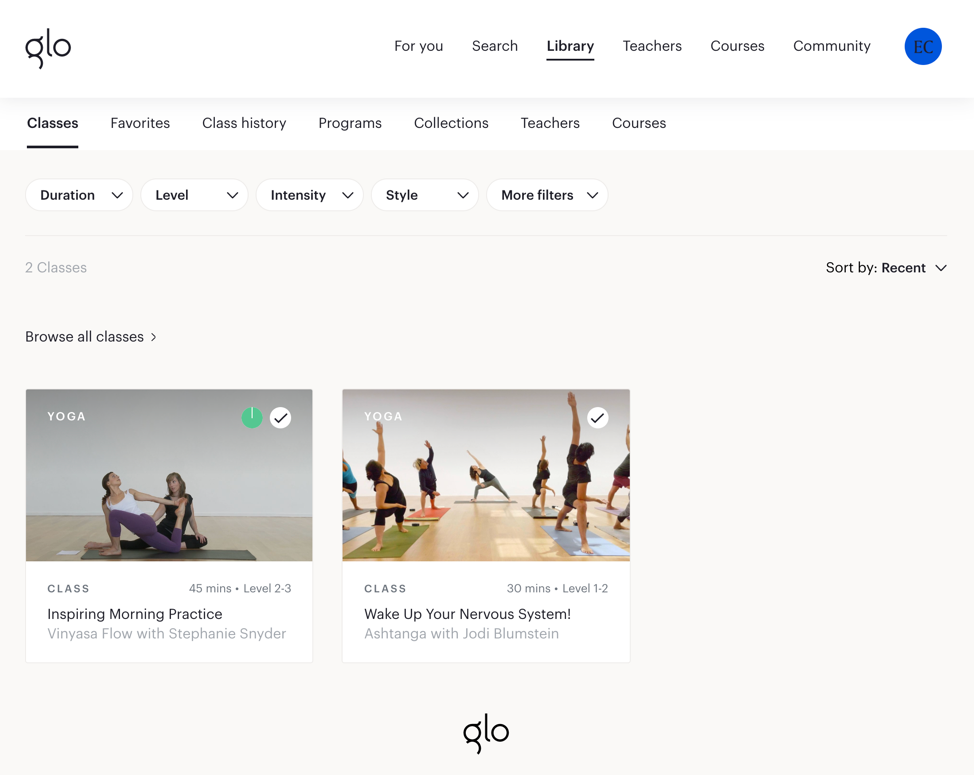Open Courses in top navigation

737,46
